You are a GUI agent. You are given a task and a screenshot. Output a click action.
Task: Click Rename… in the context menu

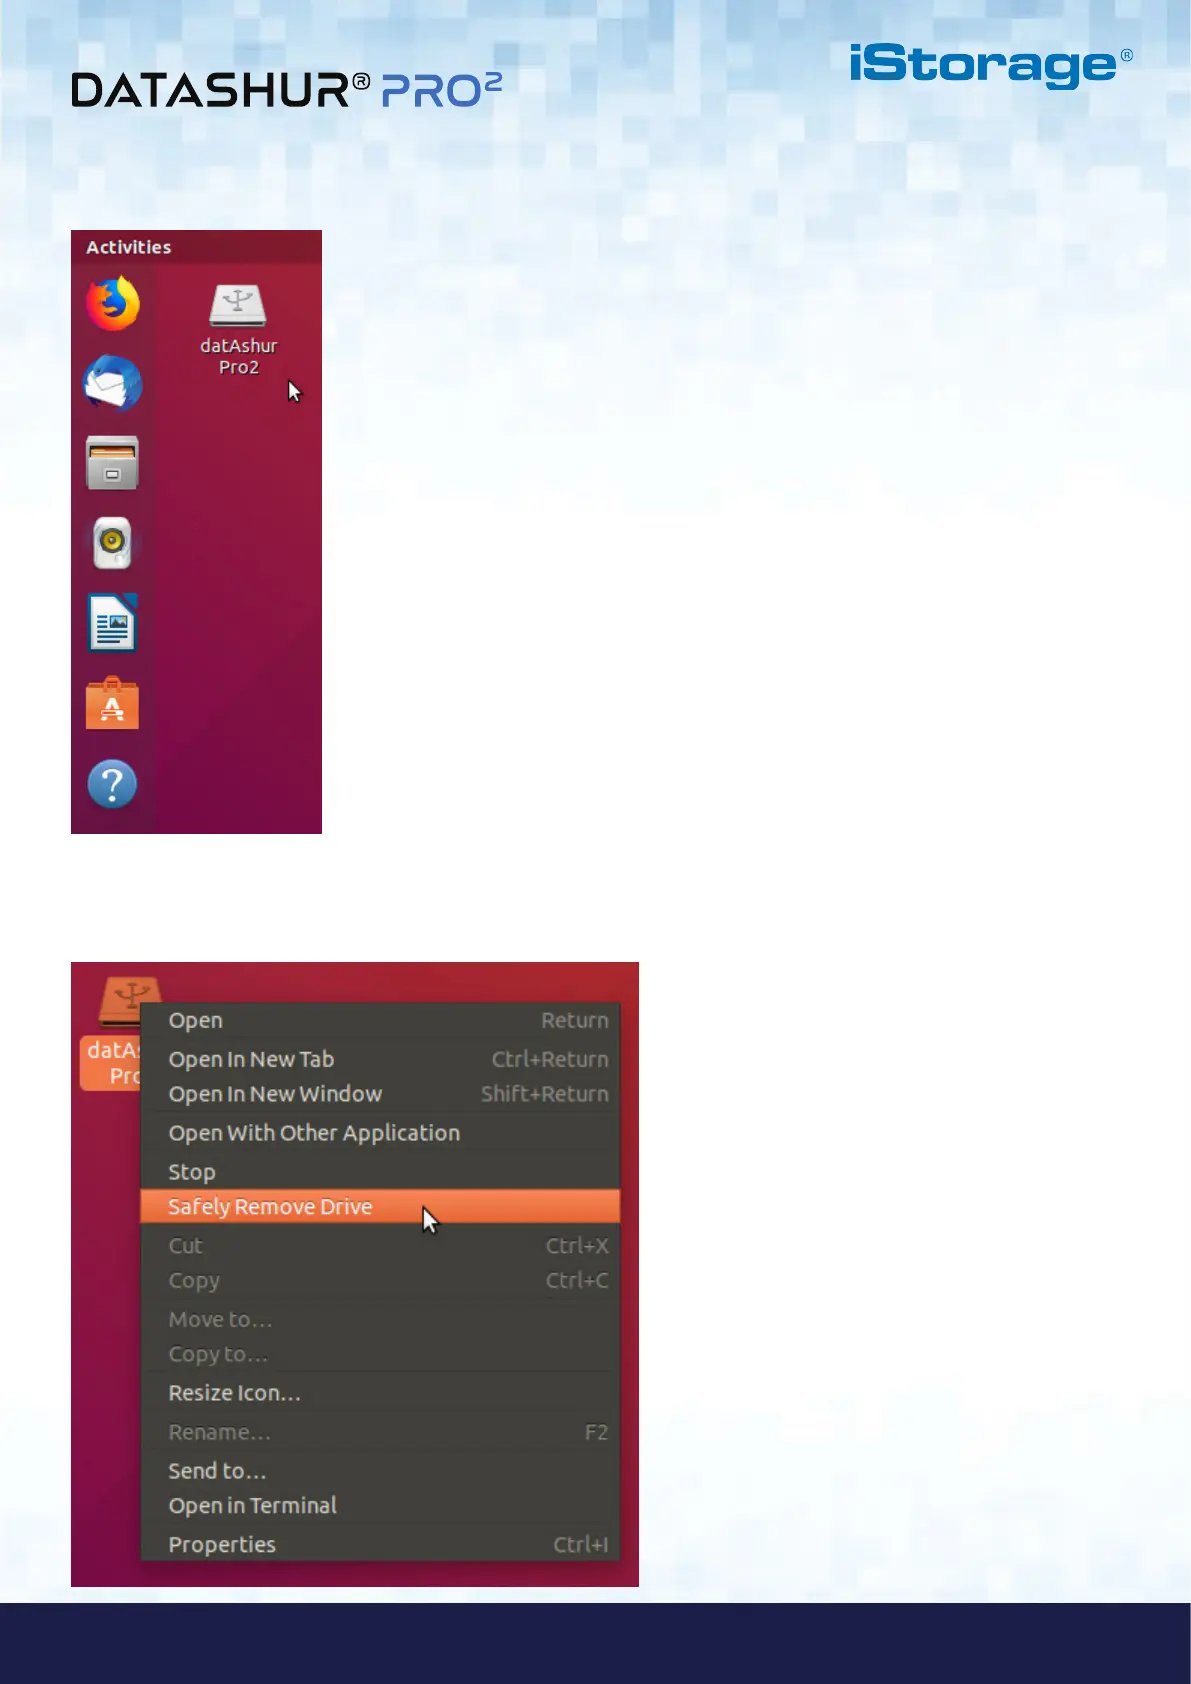coord(380,1432)
